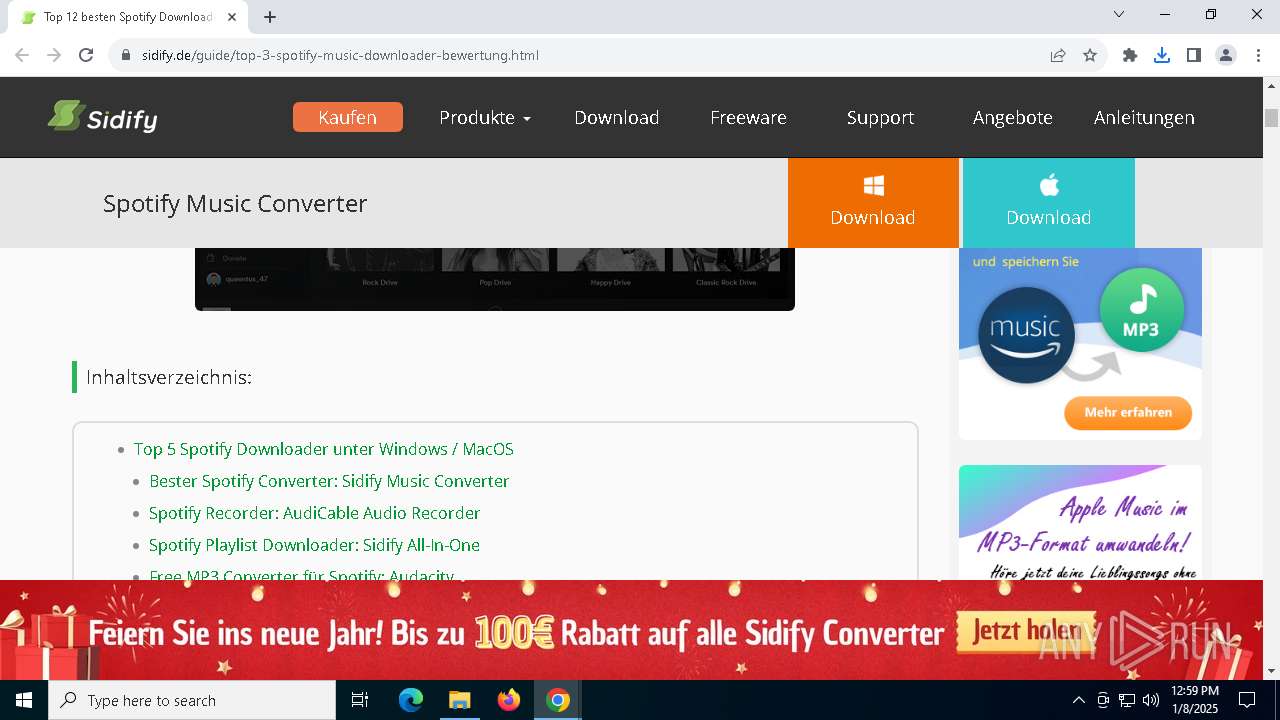Open Spotify Playlist Downloader link
1280x720 pixels.
point(314,545)
